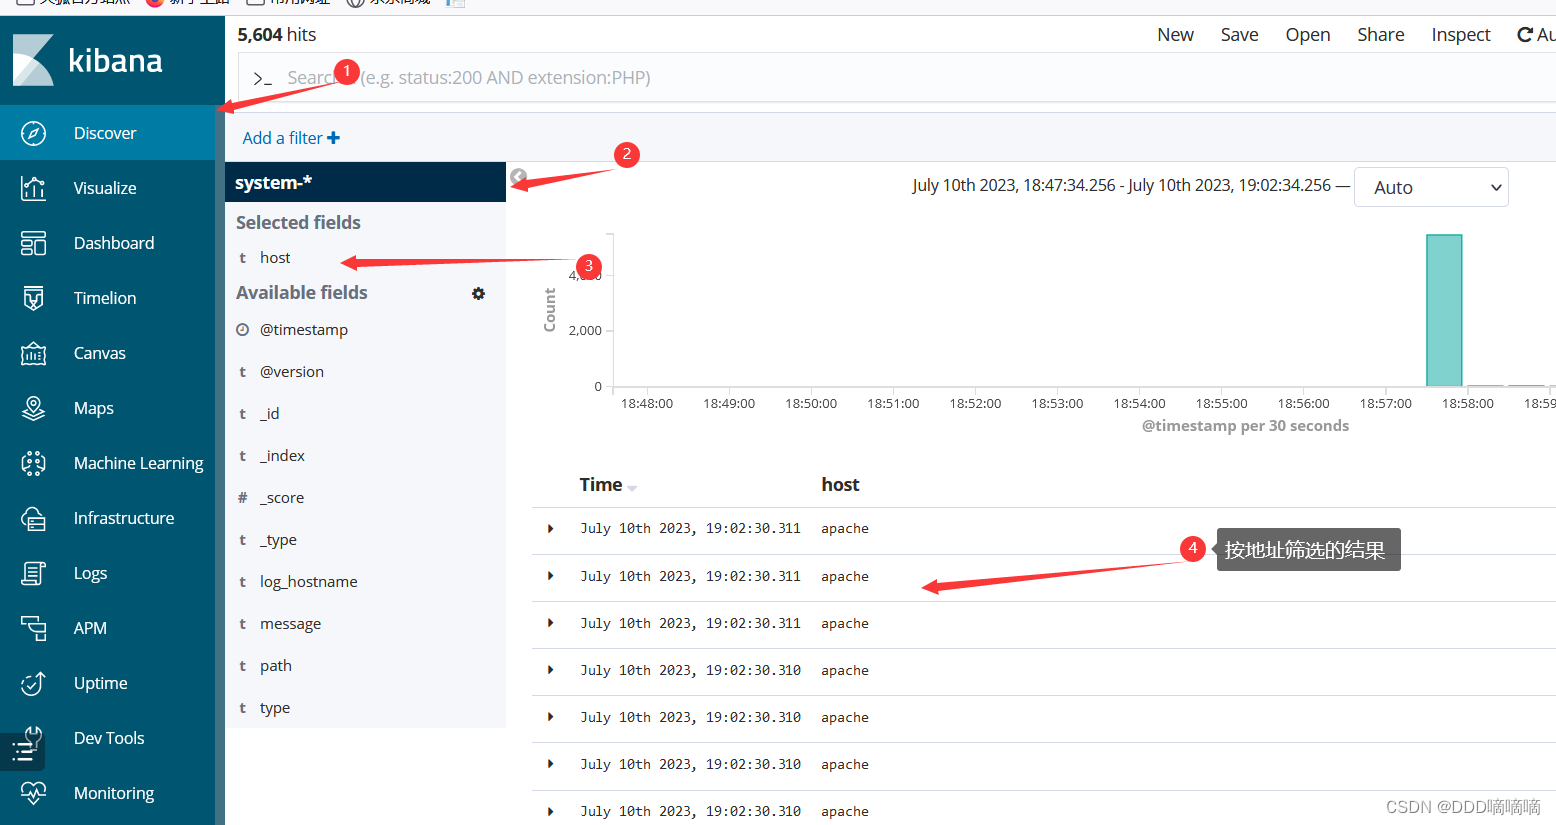Open Uptime via its icon
The width and height of the screenshot is (1556, 825).
pos(33,683)
